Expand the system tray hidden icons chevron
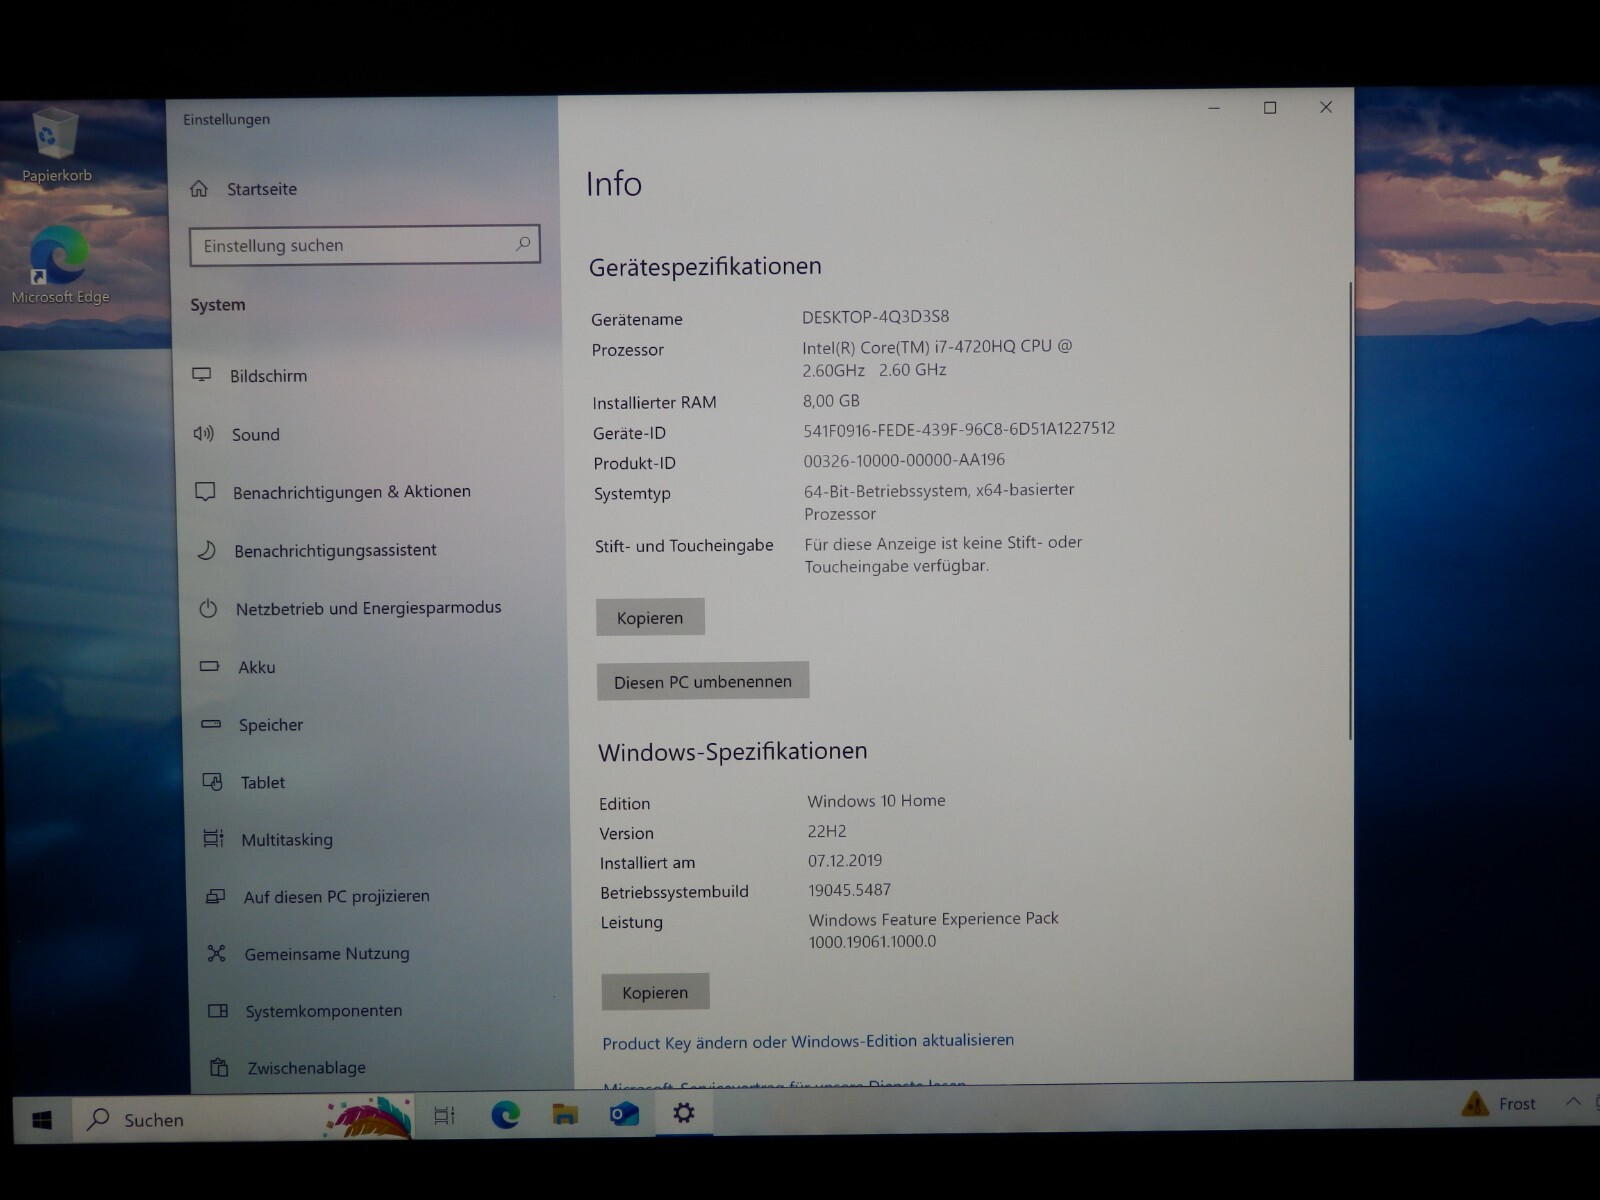The width and height of the screenshot is (1600, 1200). (x=1572, y=1101)
